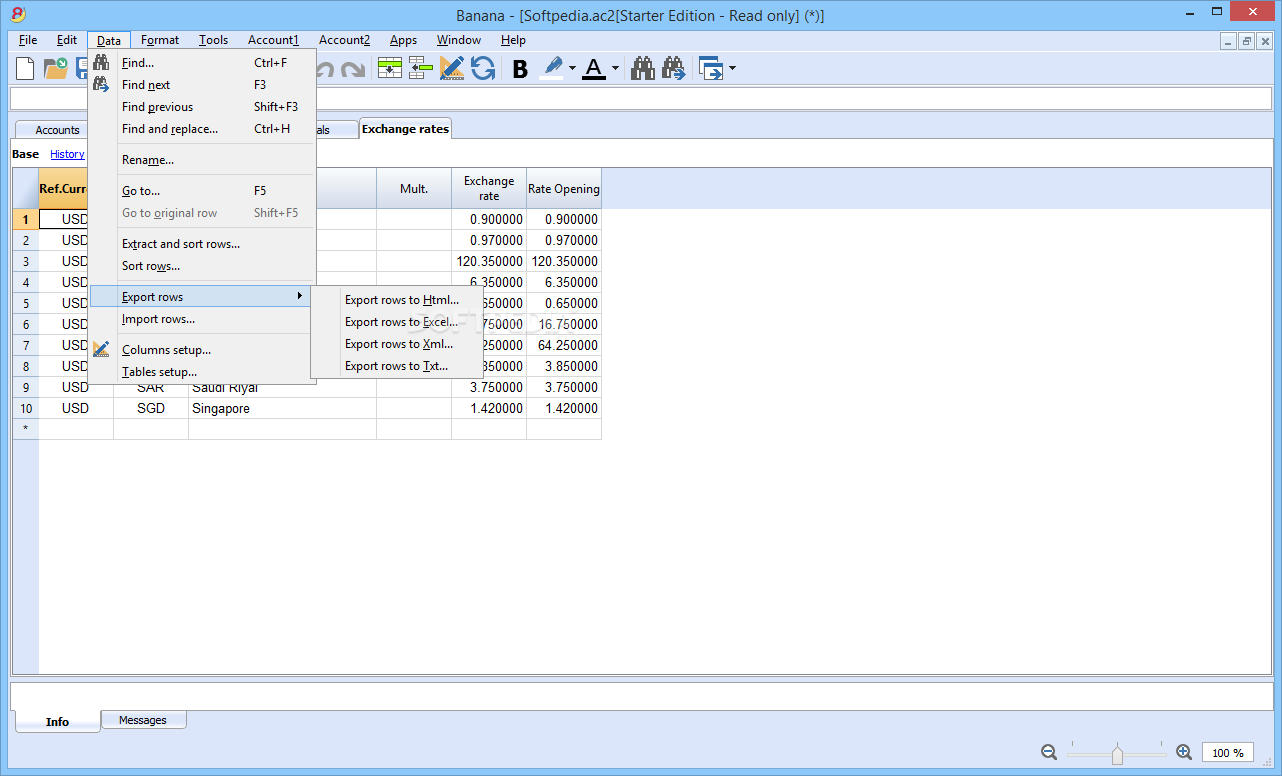
Task: Choose Export rows to Txt
Action: click(x=397, y=366)
